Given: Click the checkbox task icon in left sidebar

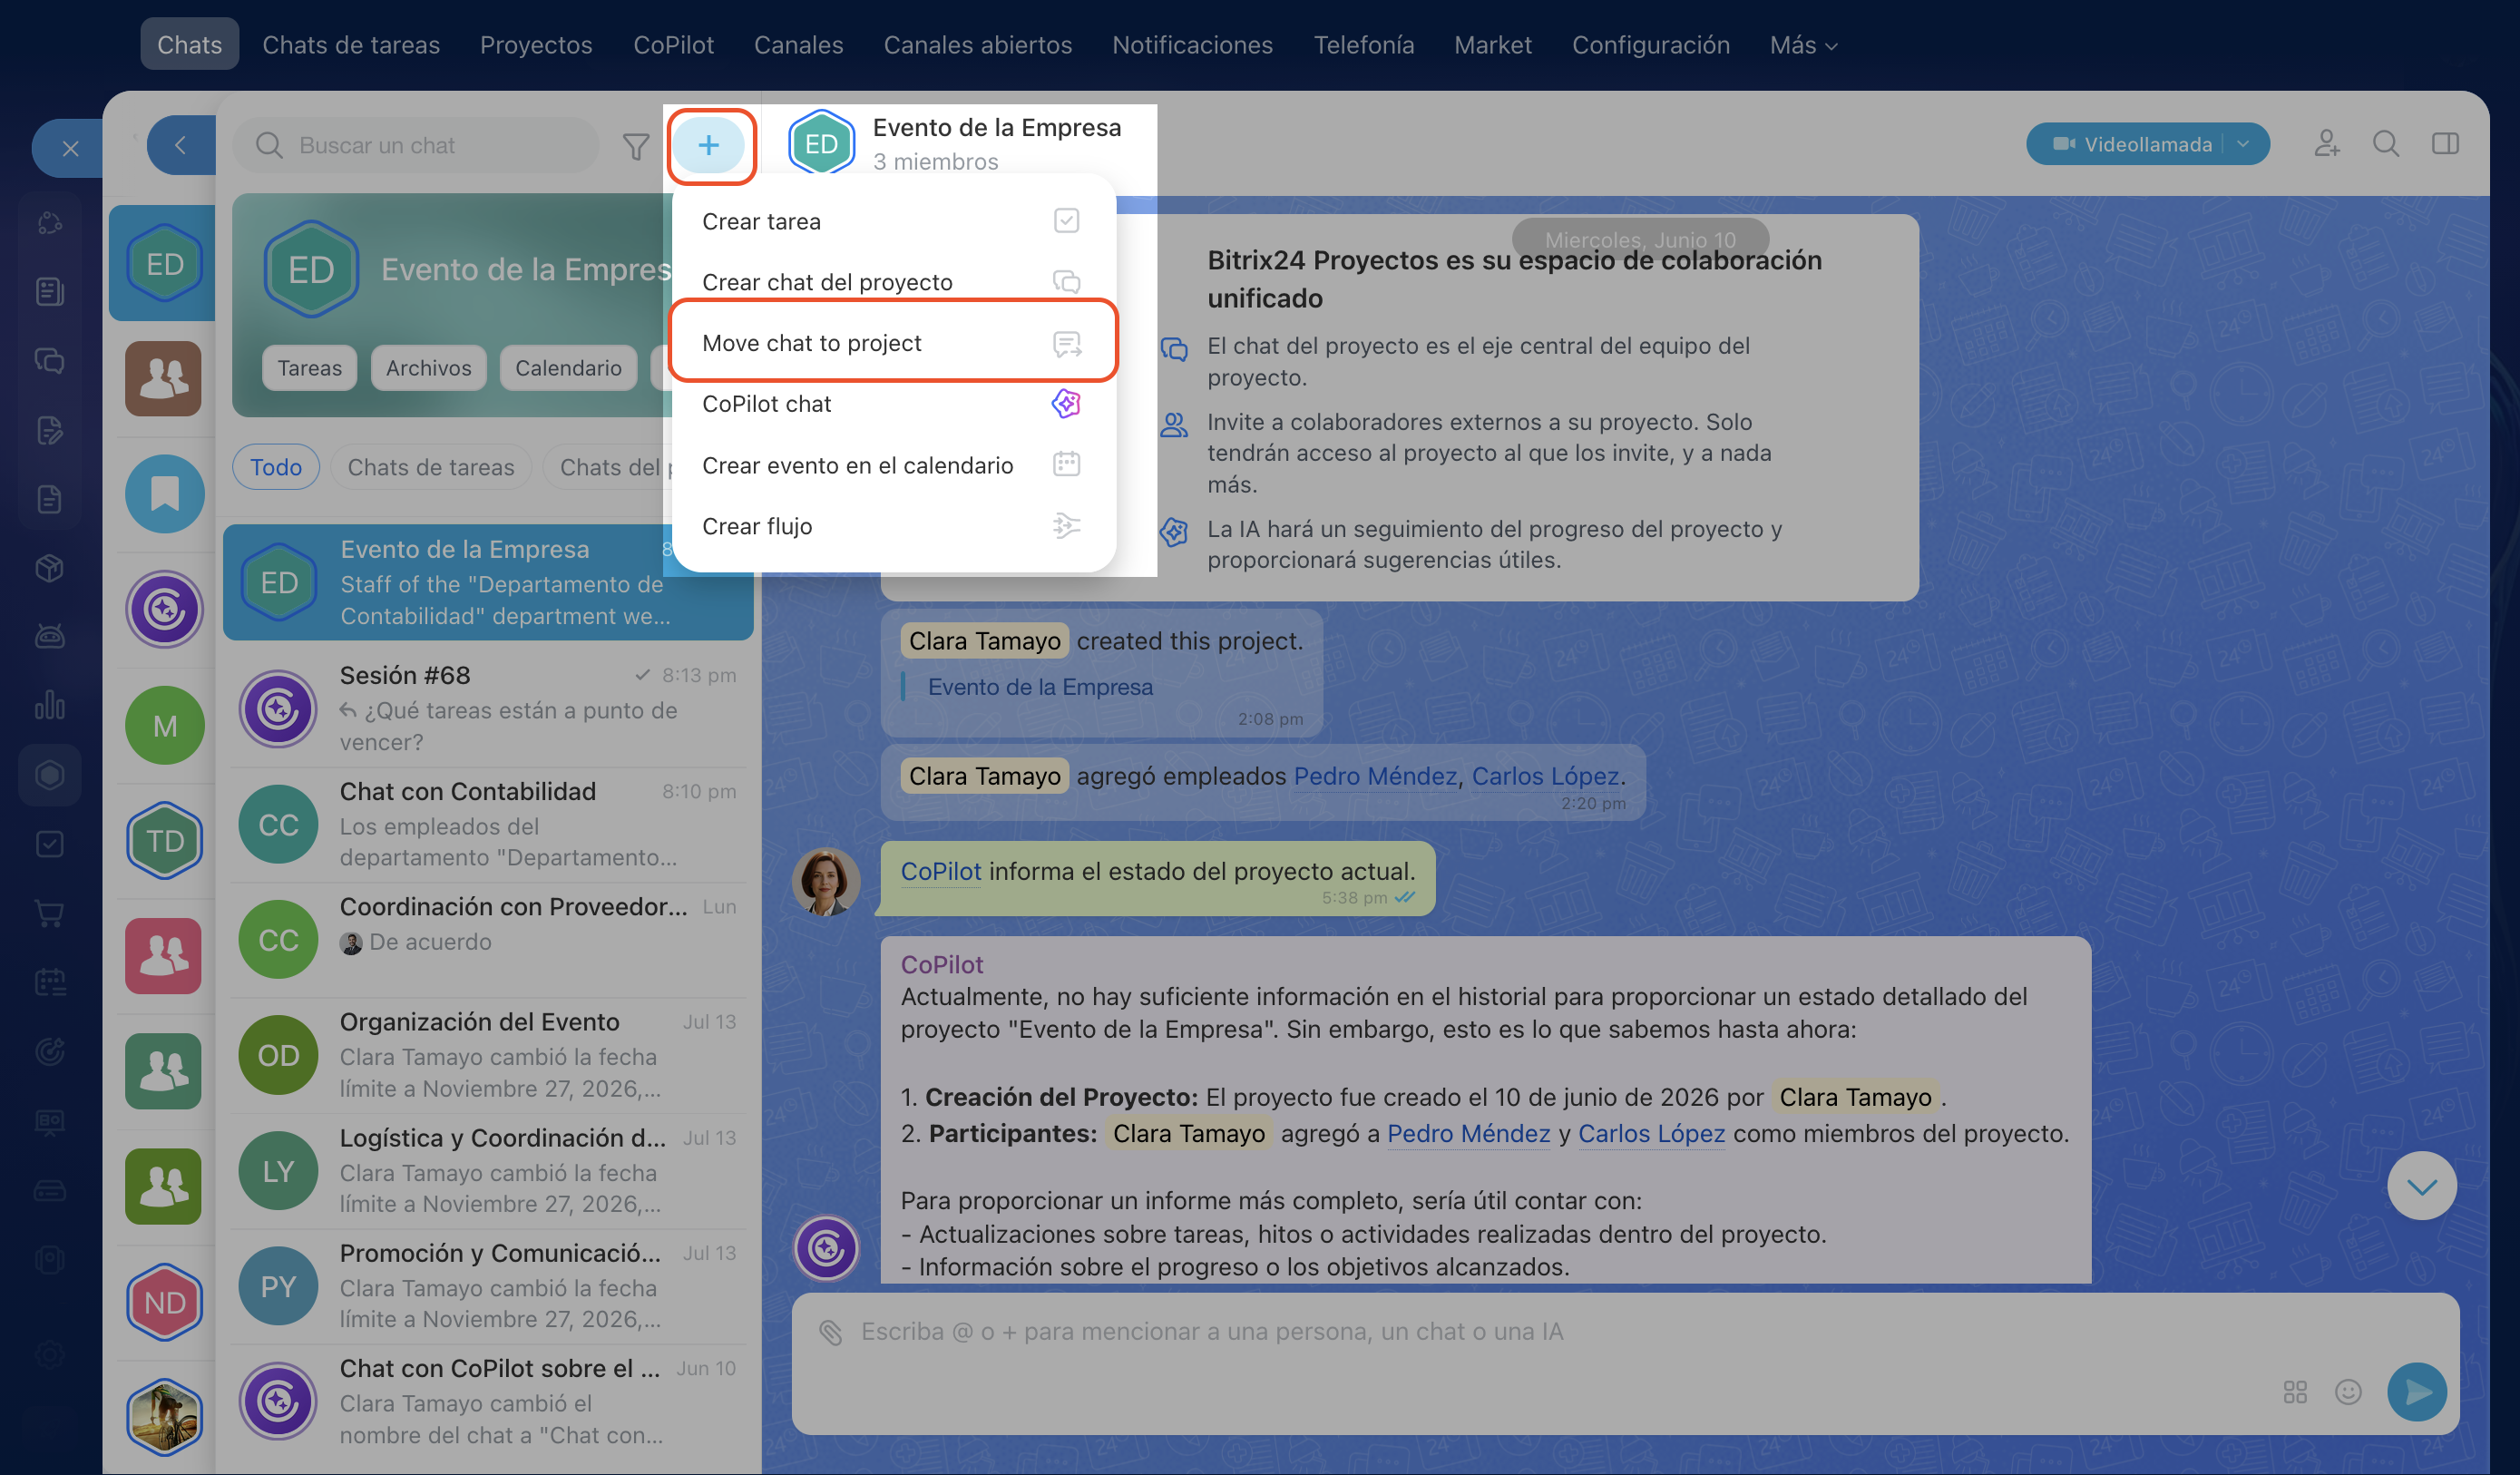Looking at the screenshot, I should [x=50, y=844].
